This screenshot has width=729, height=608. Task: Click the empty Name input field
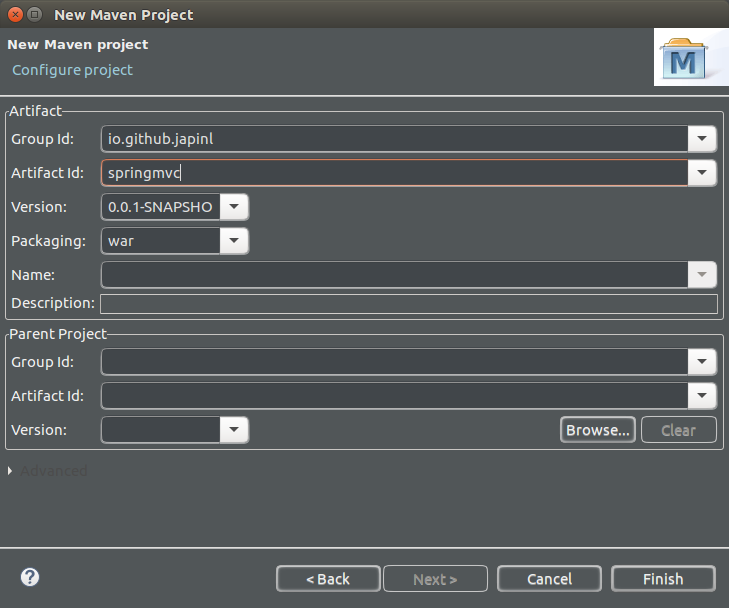[x=394, y=274]
